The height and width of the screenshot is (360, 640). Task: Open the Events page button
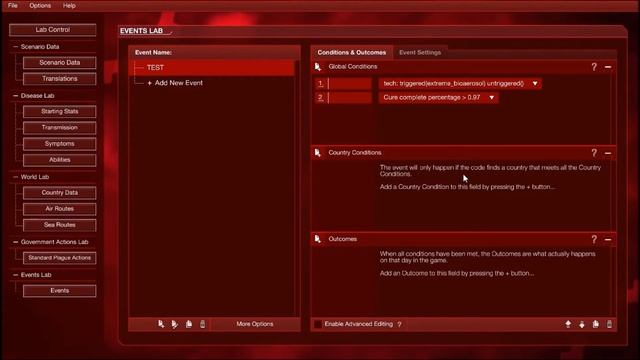[60, 291]
